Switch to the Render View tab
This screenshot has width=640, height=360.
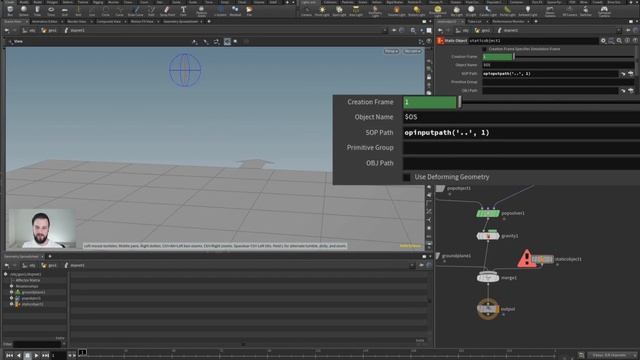tap(76, 21)
